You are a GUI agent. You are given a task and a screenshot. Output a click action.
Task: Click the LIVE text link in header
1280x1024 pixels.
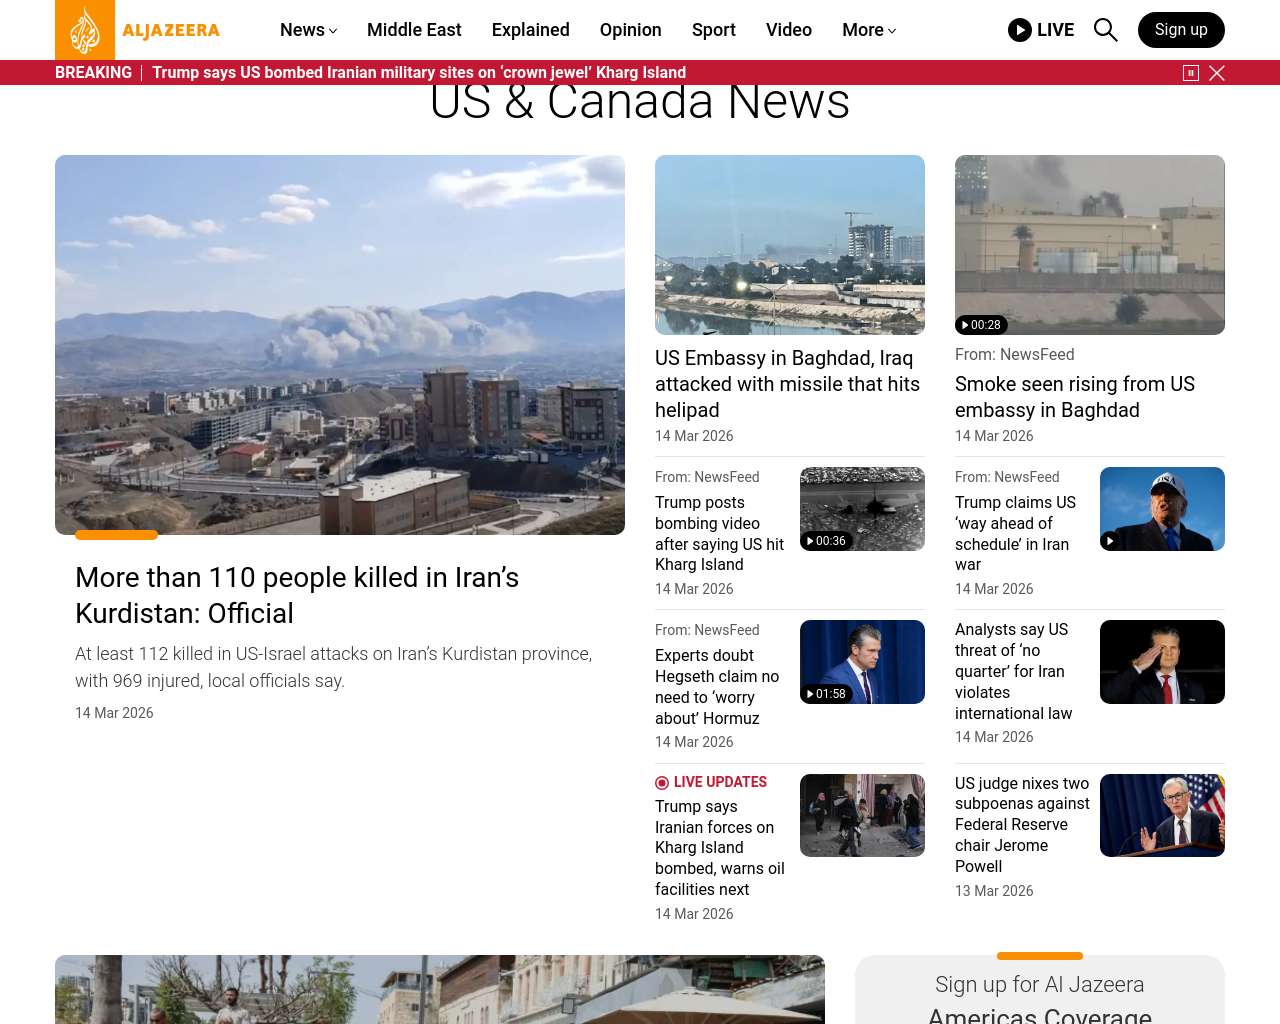1055,30
